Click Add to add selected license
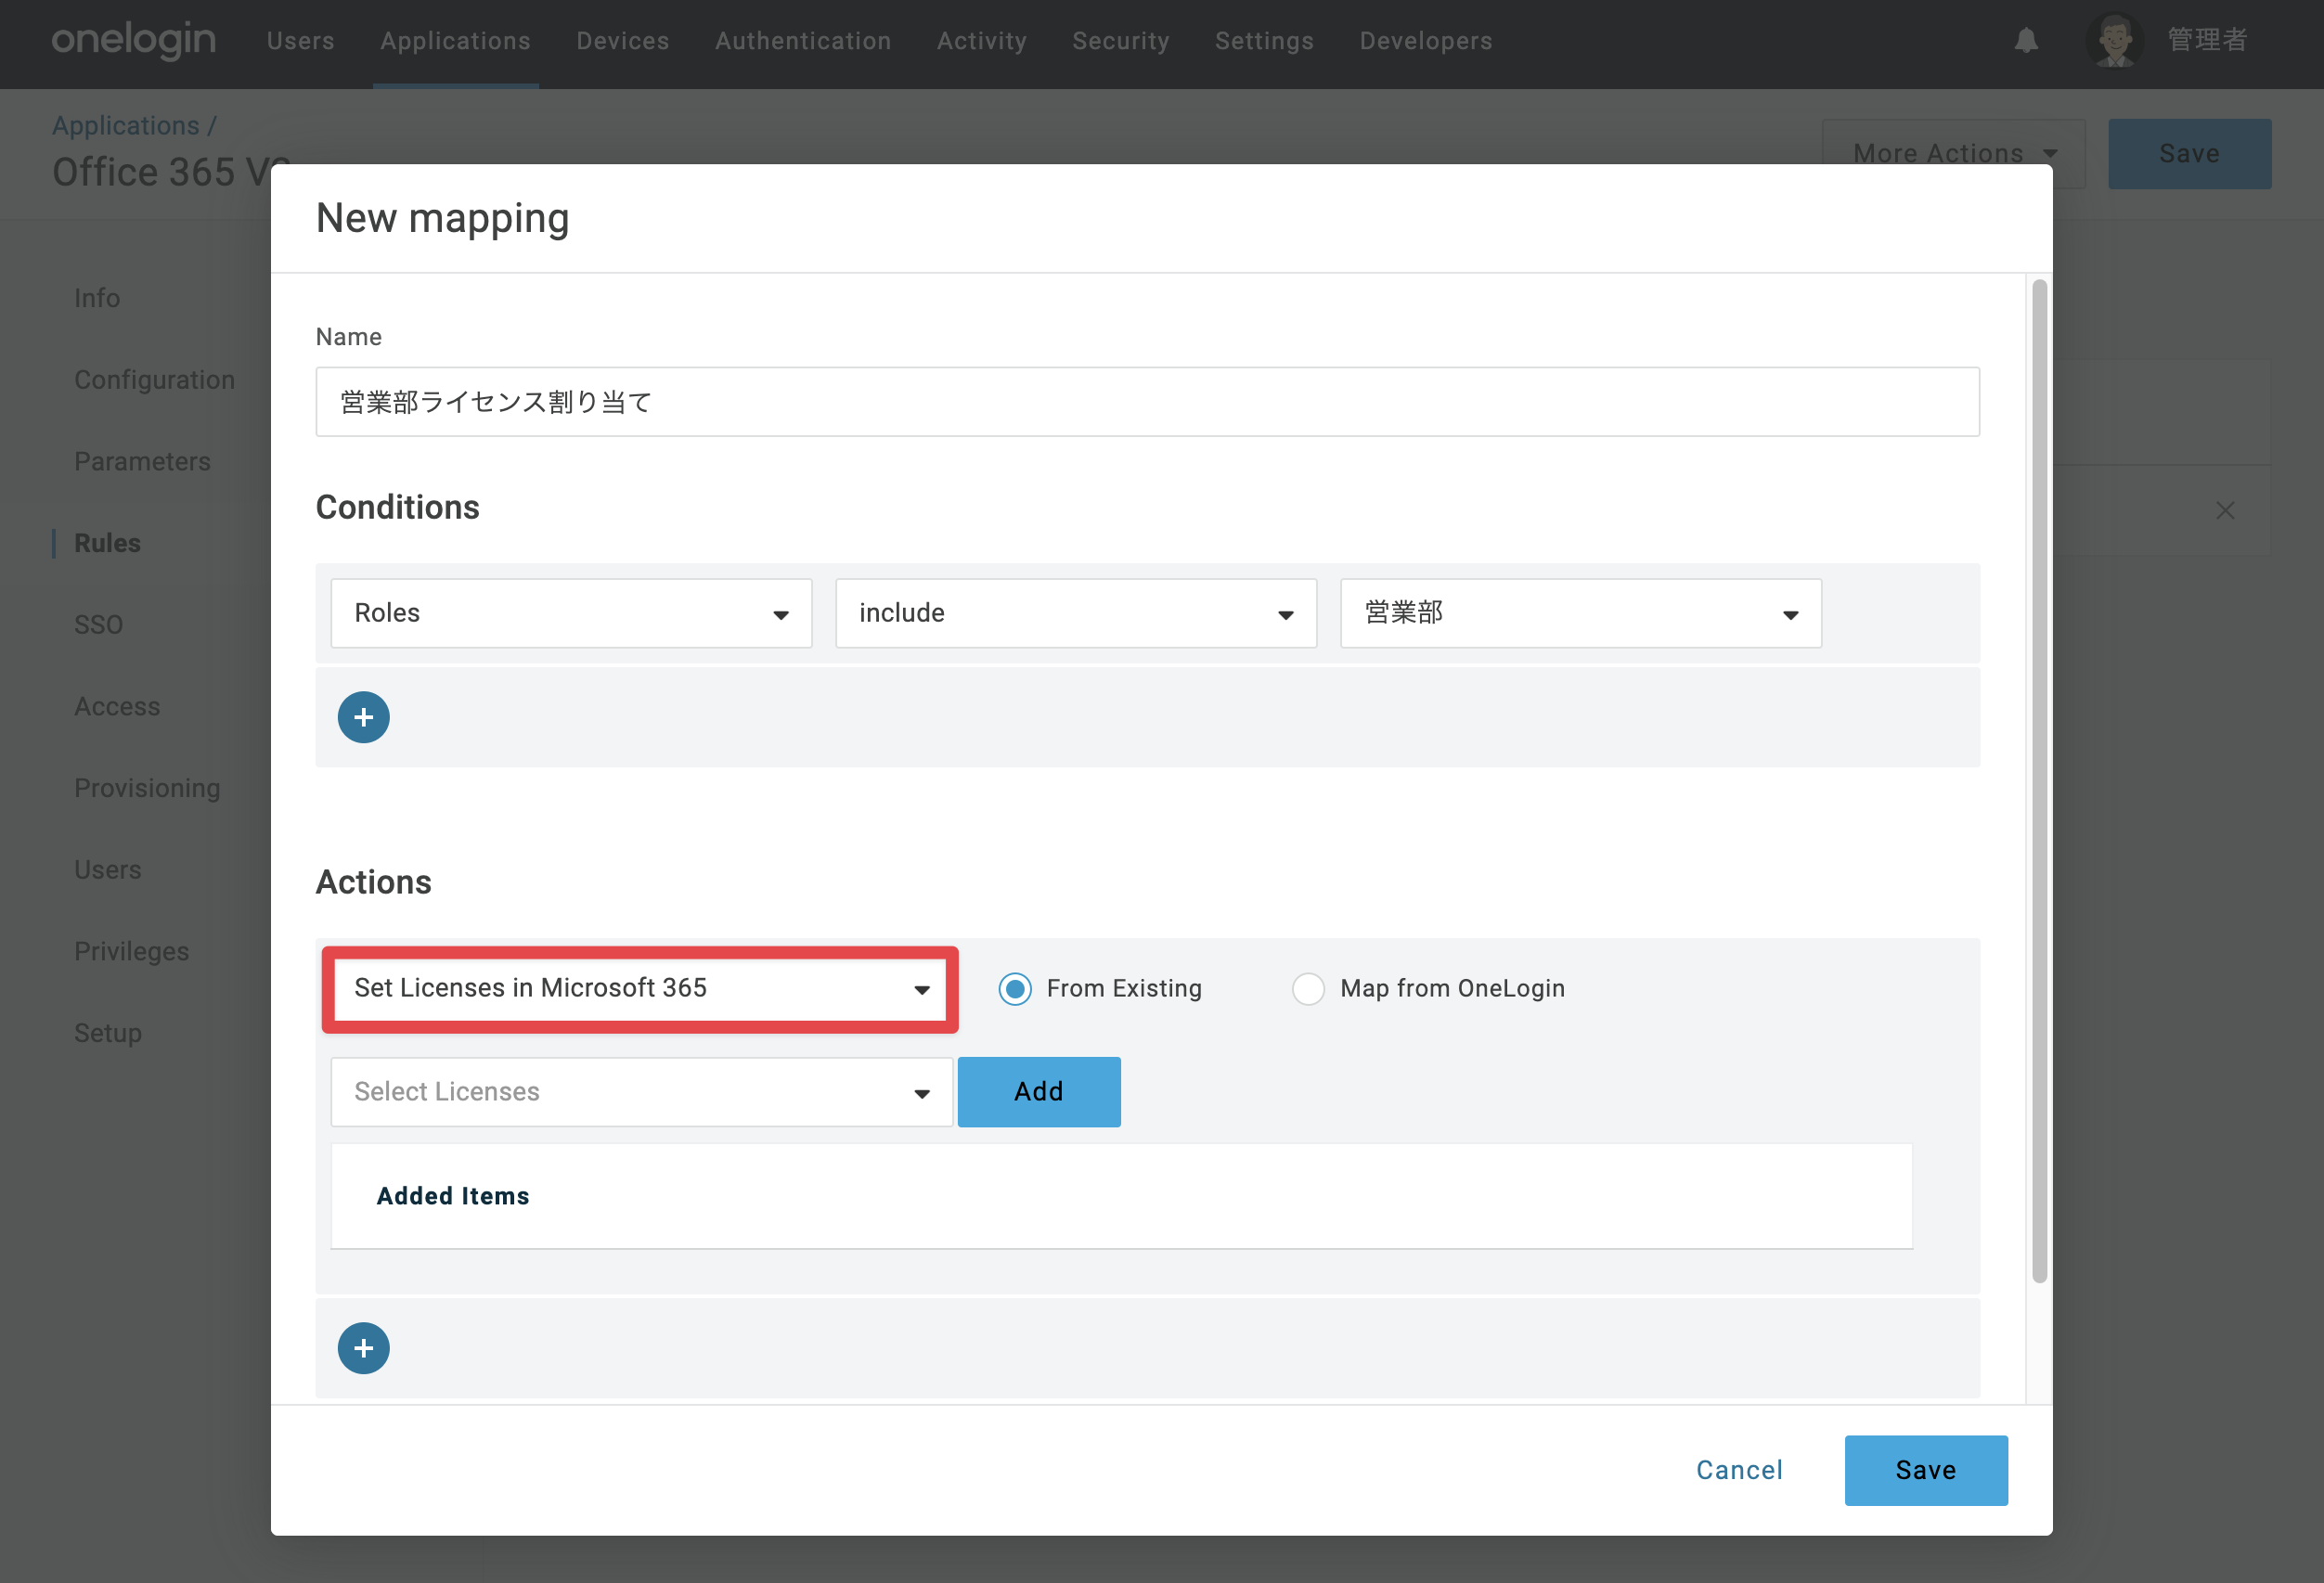The width and height of the screenshot is (2324, 1583). (x=1039, y=1092)
